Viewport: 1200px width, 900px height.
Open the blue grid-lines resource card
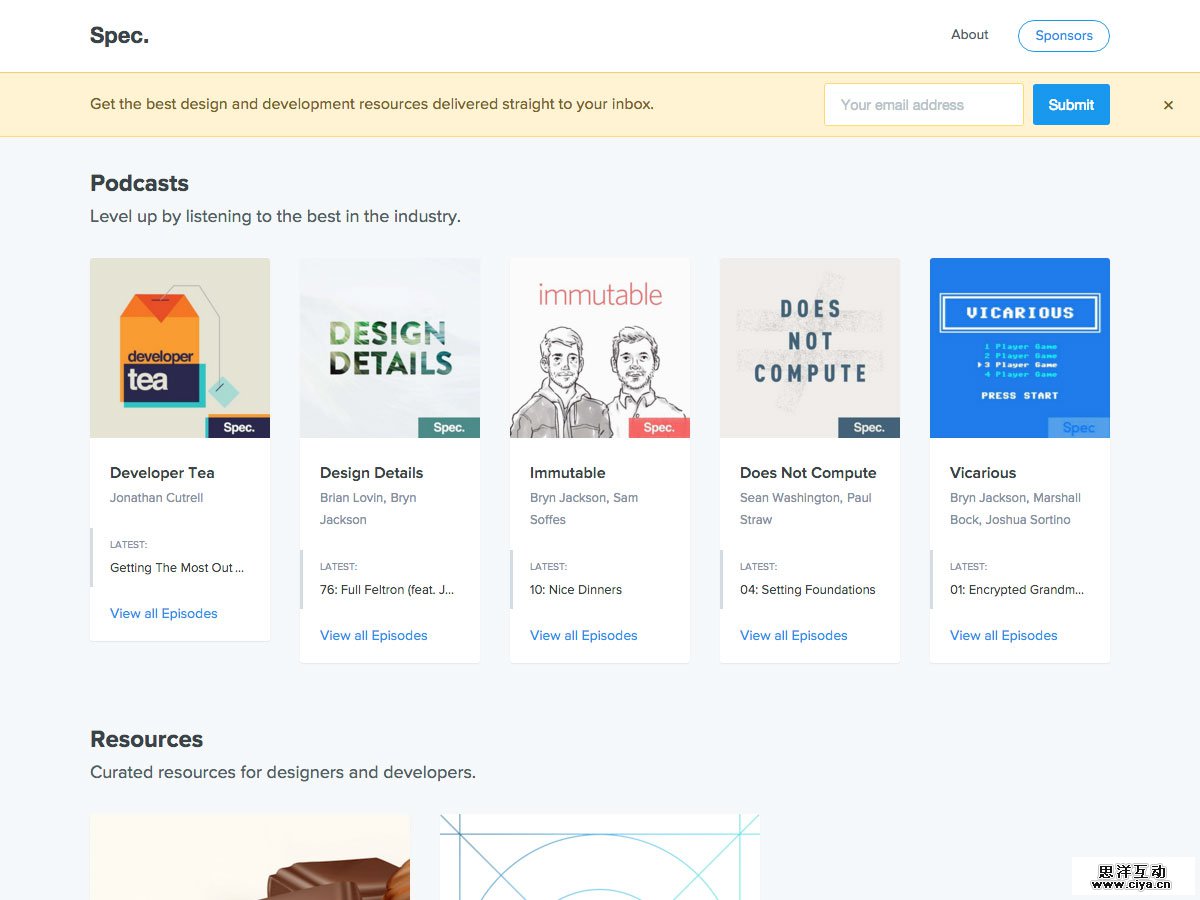pyautogui.click(x=600, y=857)
